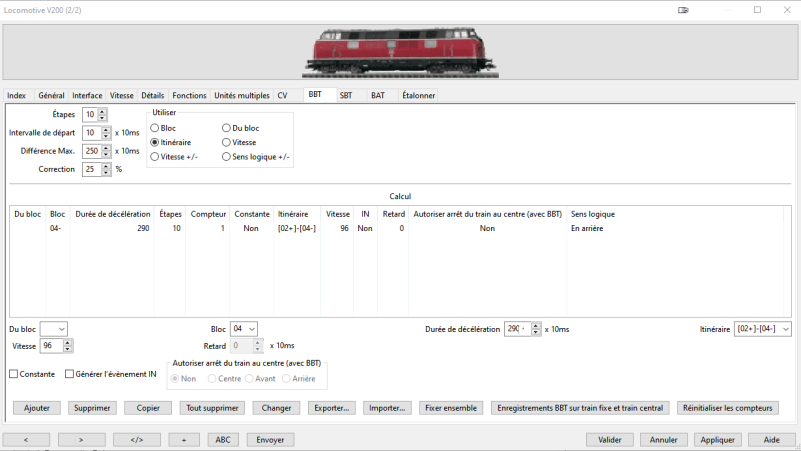The width and height of the screenshot is (801, 451).
Task: Click the previous locomotive '<' button
Action: (x=26, y=440)
